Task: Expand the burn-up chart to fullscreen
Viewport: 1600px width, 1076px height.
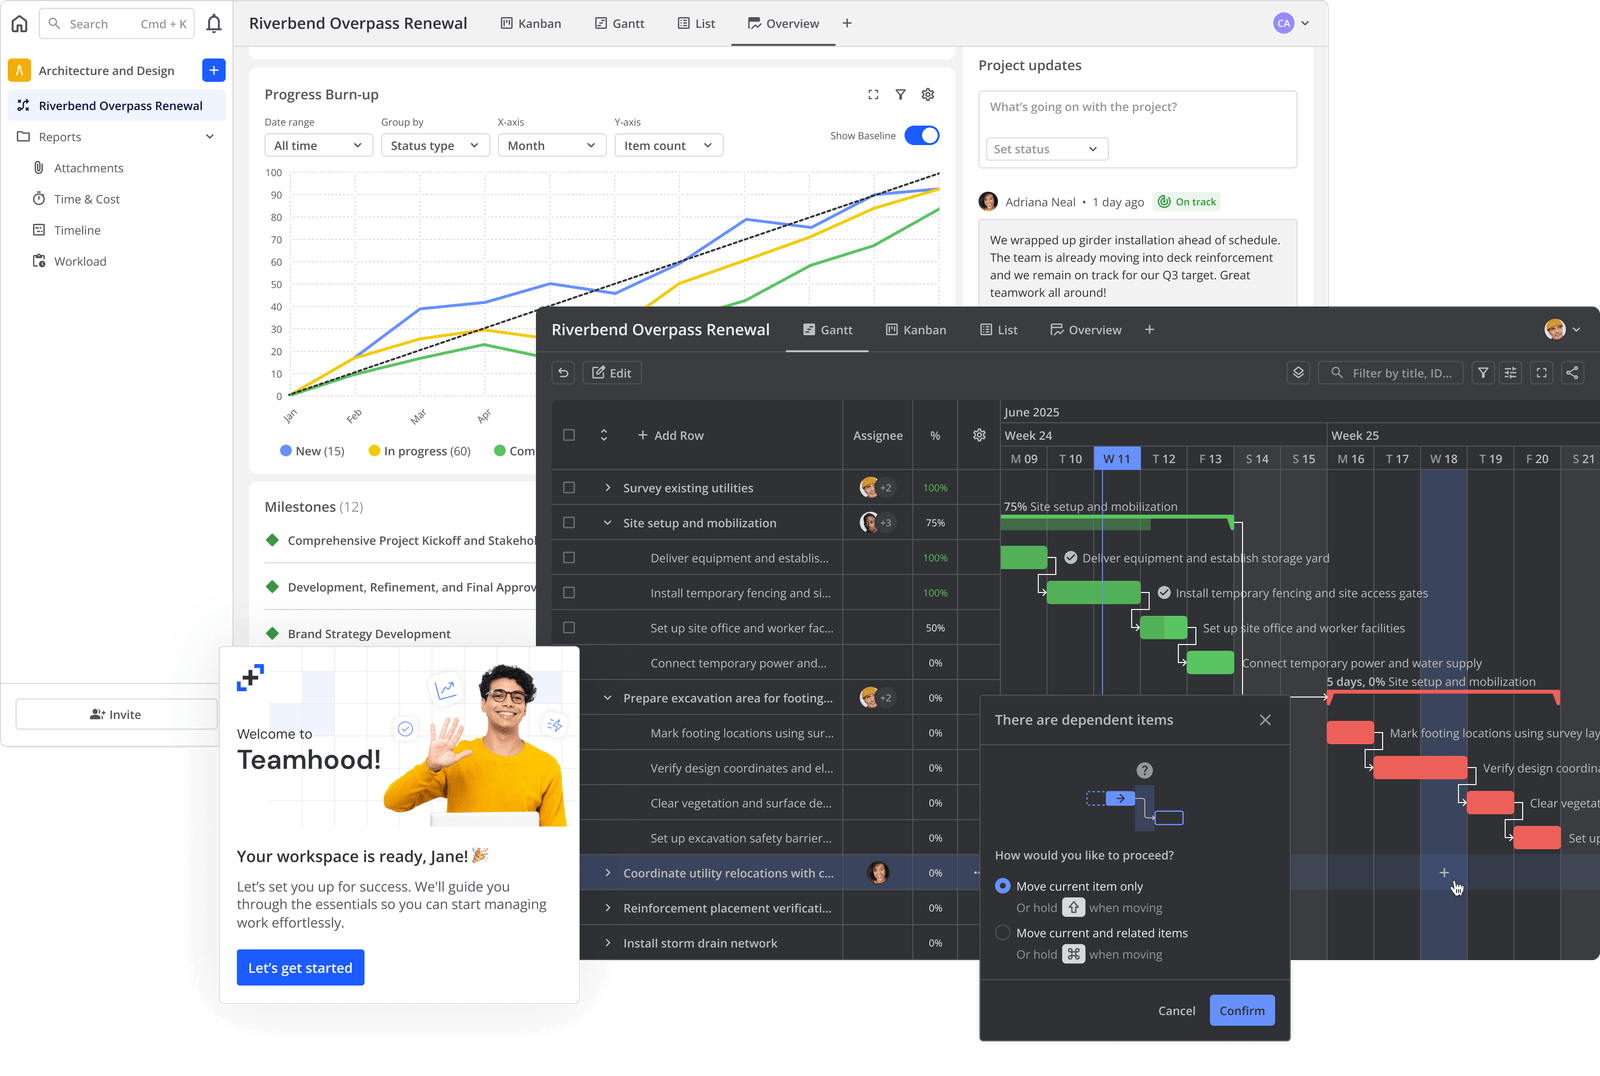Action: (x=873, y=94)
